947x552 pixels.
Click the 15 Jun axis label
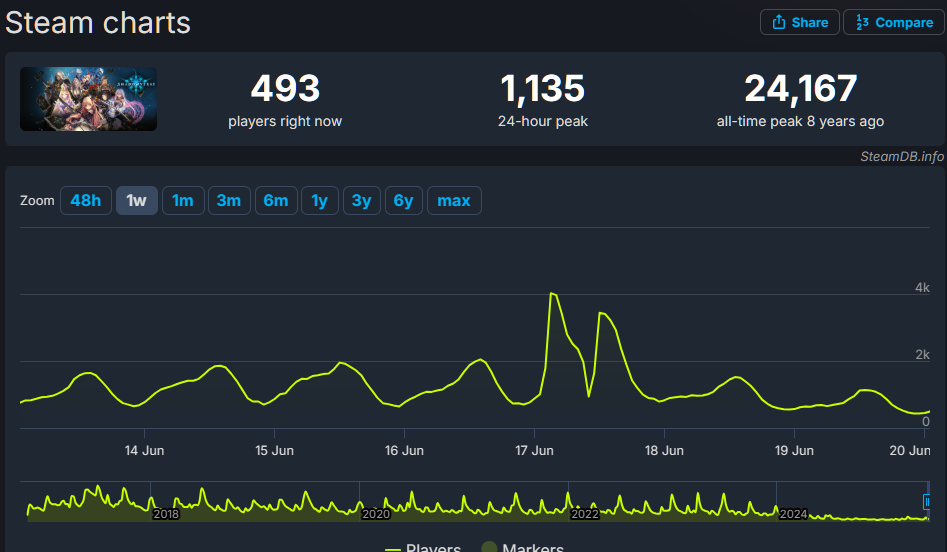click(x=274, y=451)
